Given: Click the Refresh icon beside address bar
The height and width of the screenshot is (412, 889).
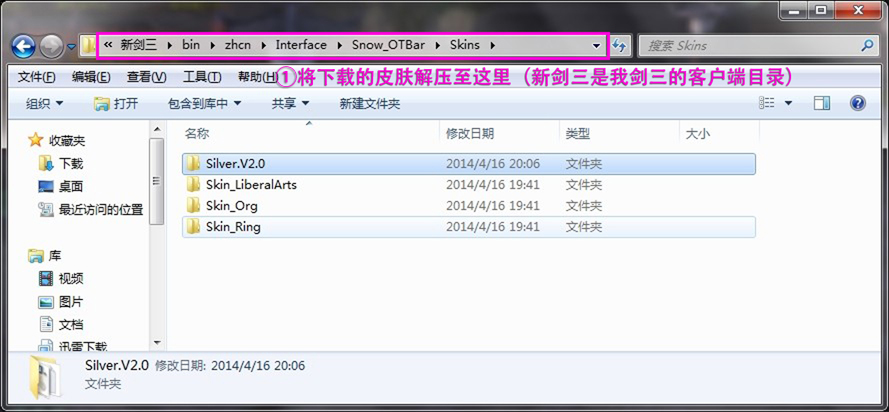Looking at the screenshot, I should click(x=619, y=46).
